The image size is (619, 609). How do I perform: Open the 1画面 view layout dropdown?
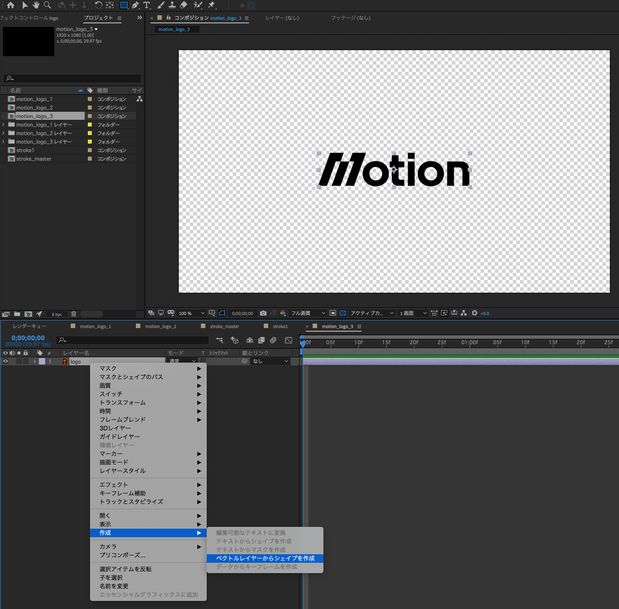click(413, 313)
